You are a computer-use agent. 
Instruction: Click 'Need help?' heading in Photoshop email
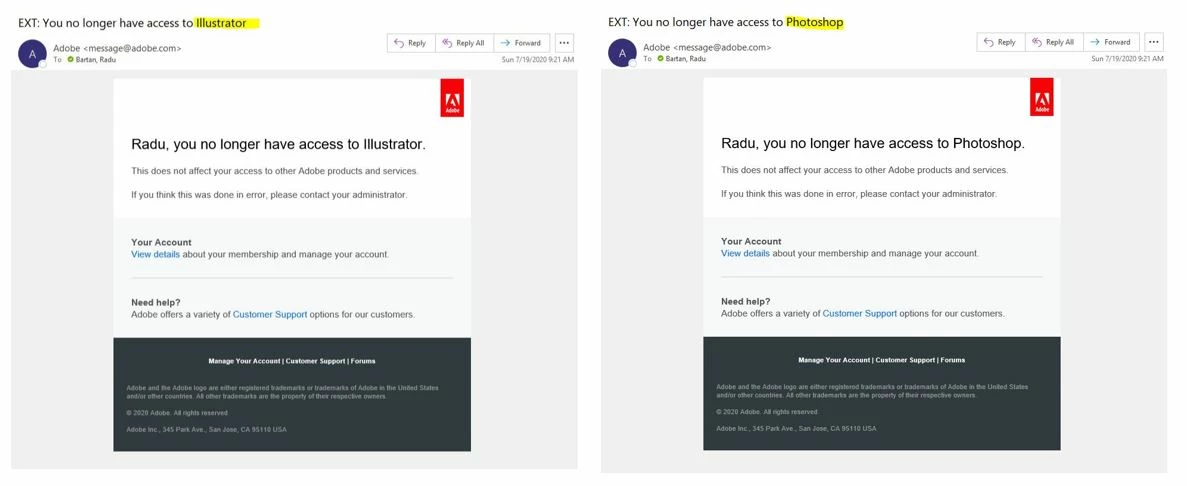click(746, 301)
